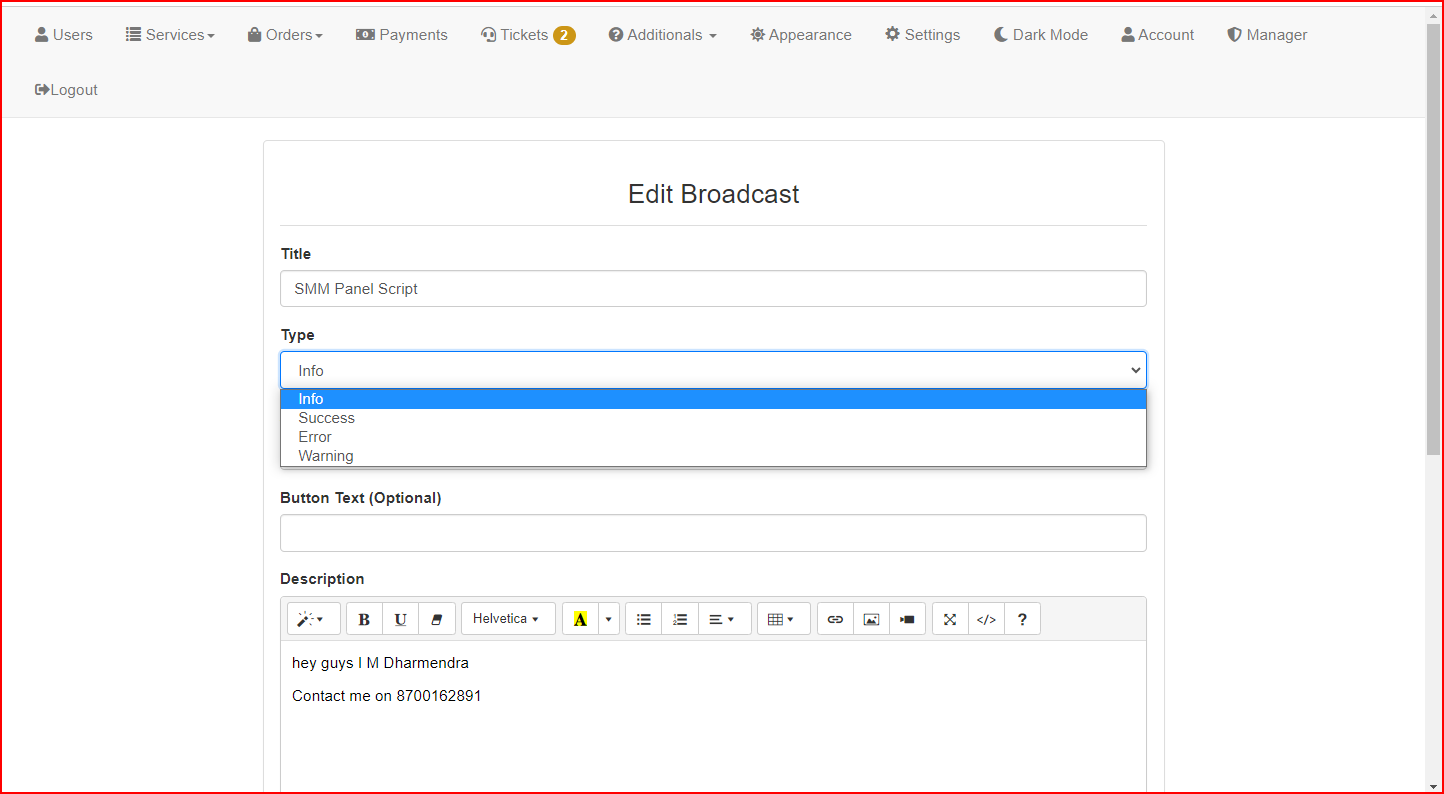
Task: Select Warning option in Type list
Action: tap(326, 456)
